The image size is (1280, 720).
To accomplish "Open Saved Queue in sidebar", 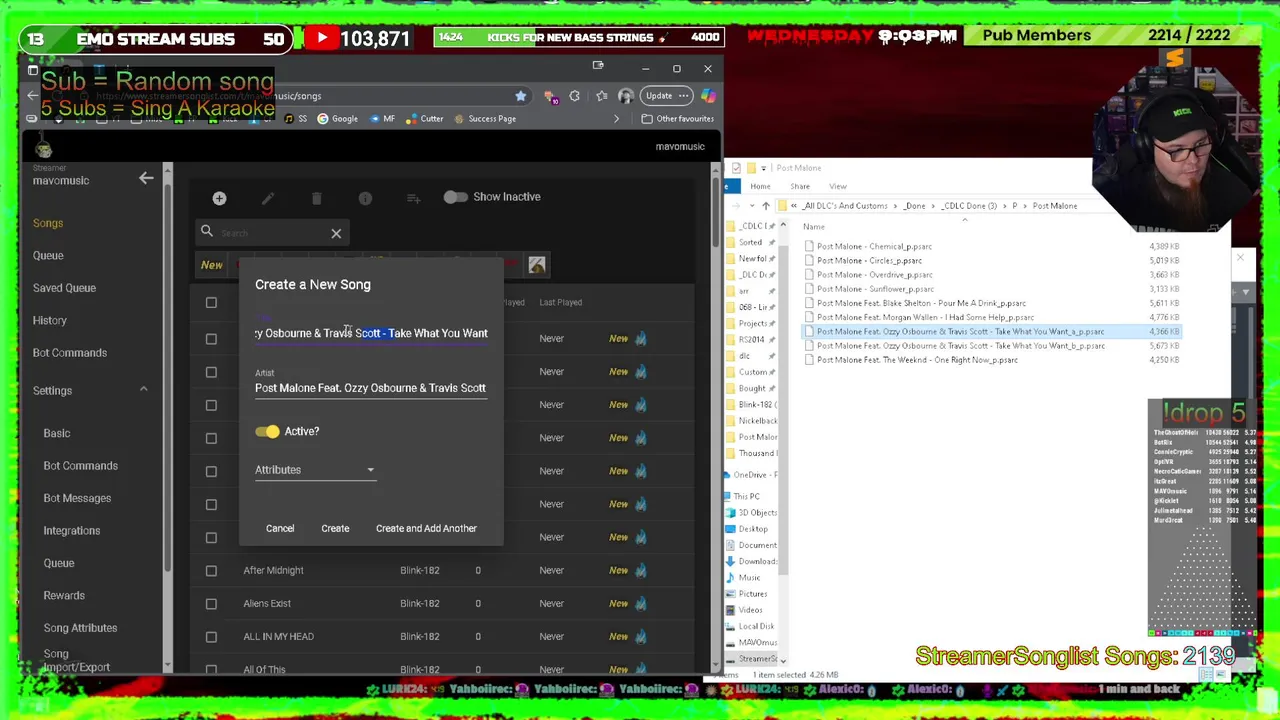I will coord(64,288).
